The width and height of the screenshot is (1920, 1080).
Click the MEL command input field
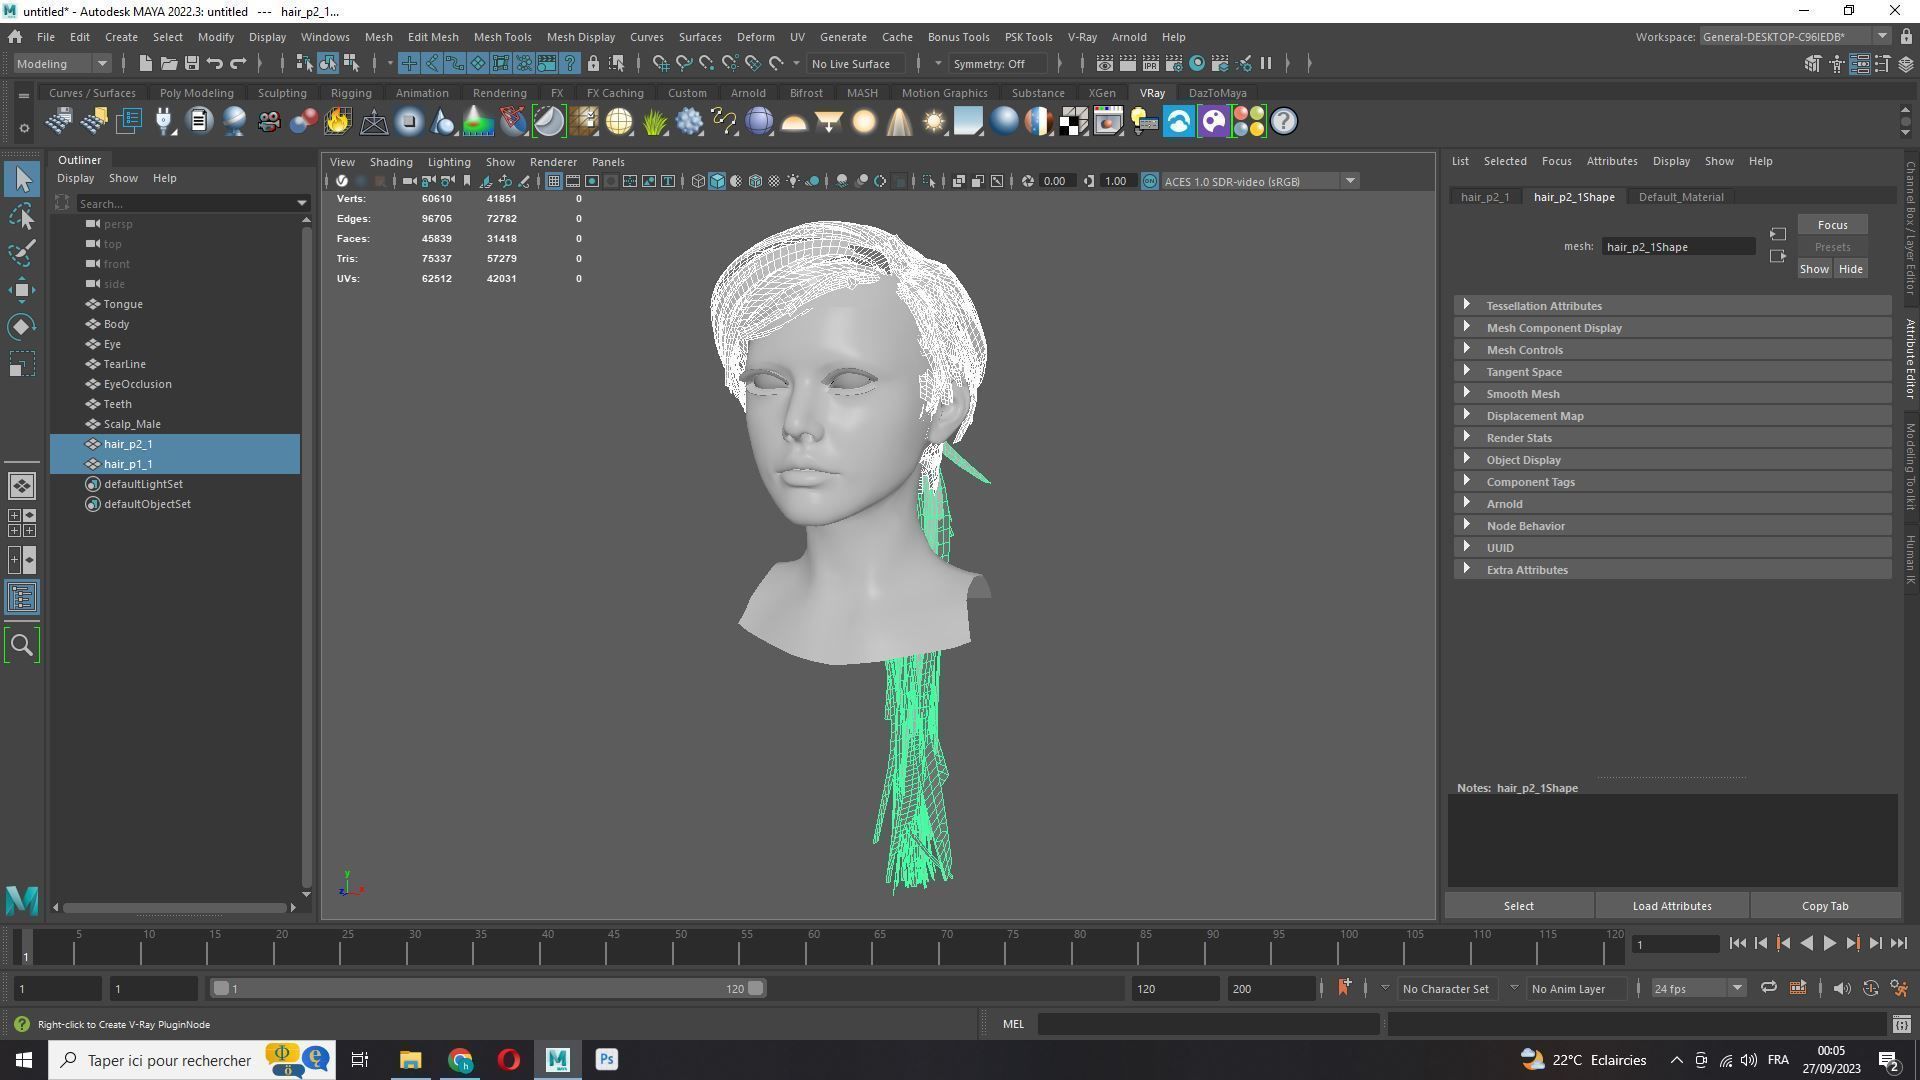pos(1208,1024)
